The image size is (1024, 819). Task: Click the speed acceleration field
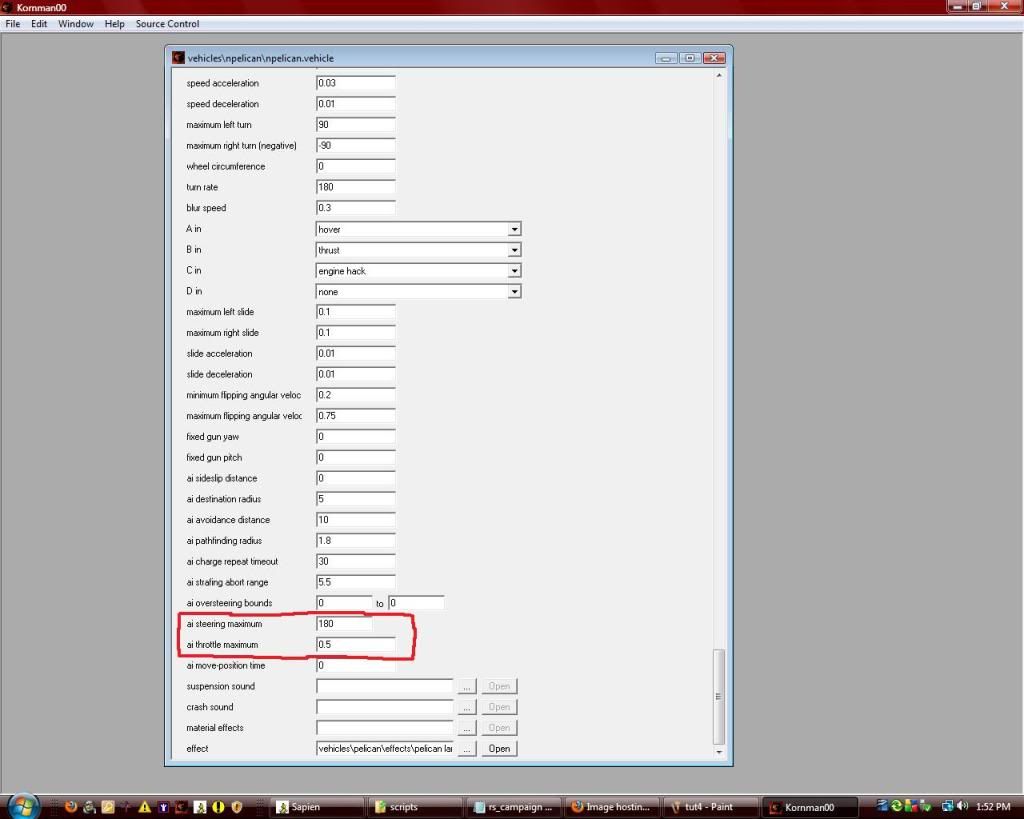(x=356, y=83)
